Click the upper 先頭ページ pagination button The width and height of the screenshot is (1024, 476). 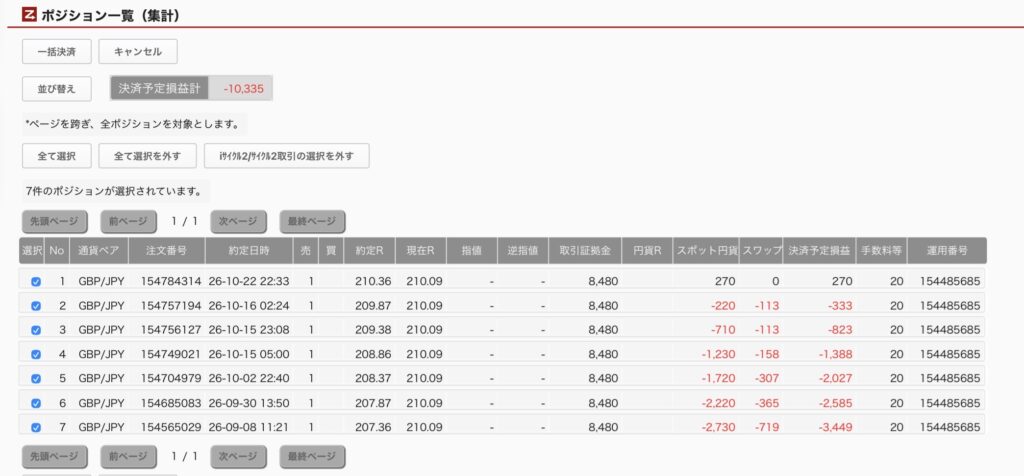pos(55,221)
